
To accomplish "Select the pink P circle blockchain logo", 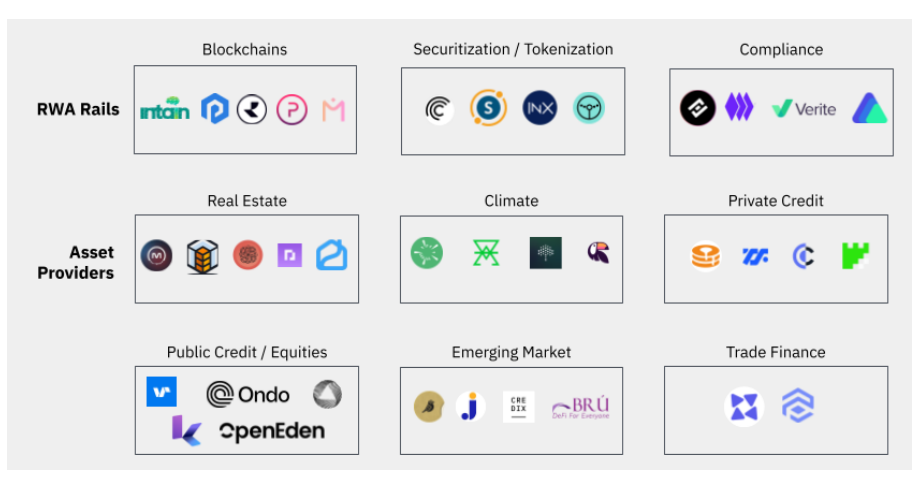I will click(292, 109).
